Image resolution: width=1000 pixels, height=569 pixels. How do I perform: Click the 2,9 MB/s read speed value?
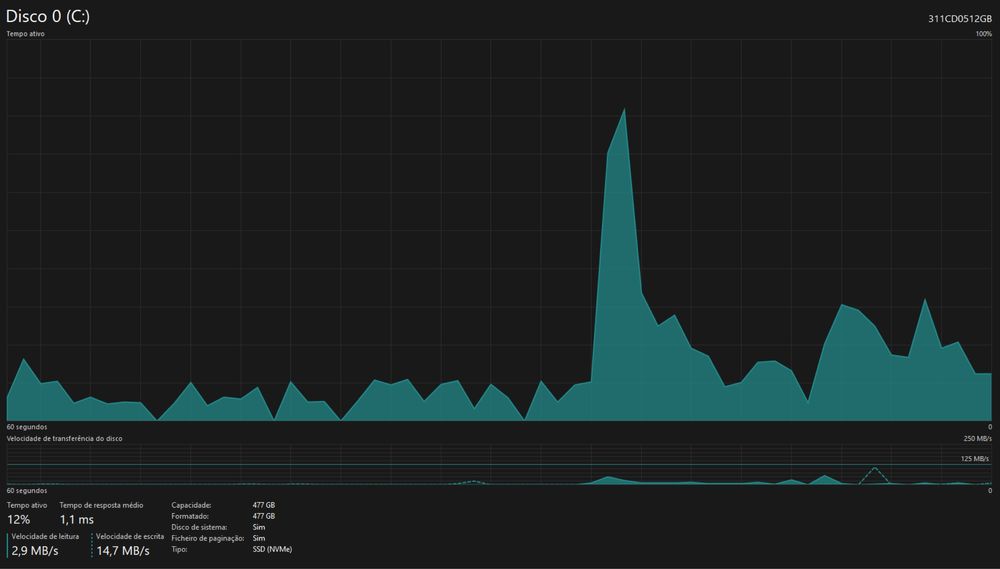[x=35, y=551]
